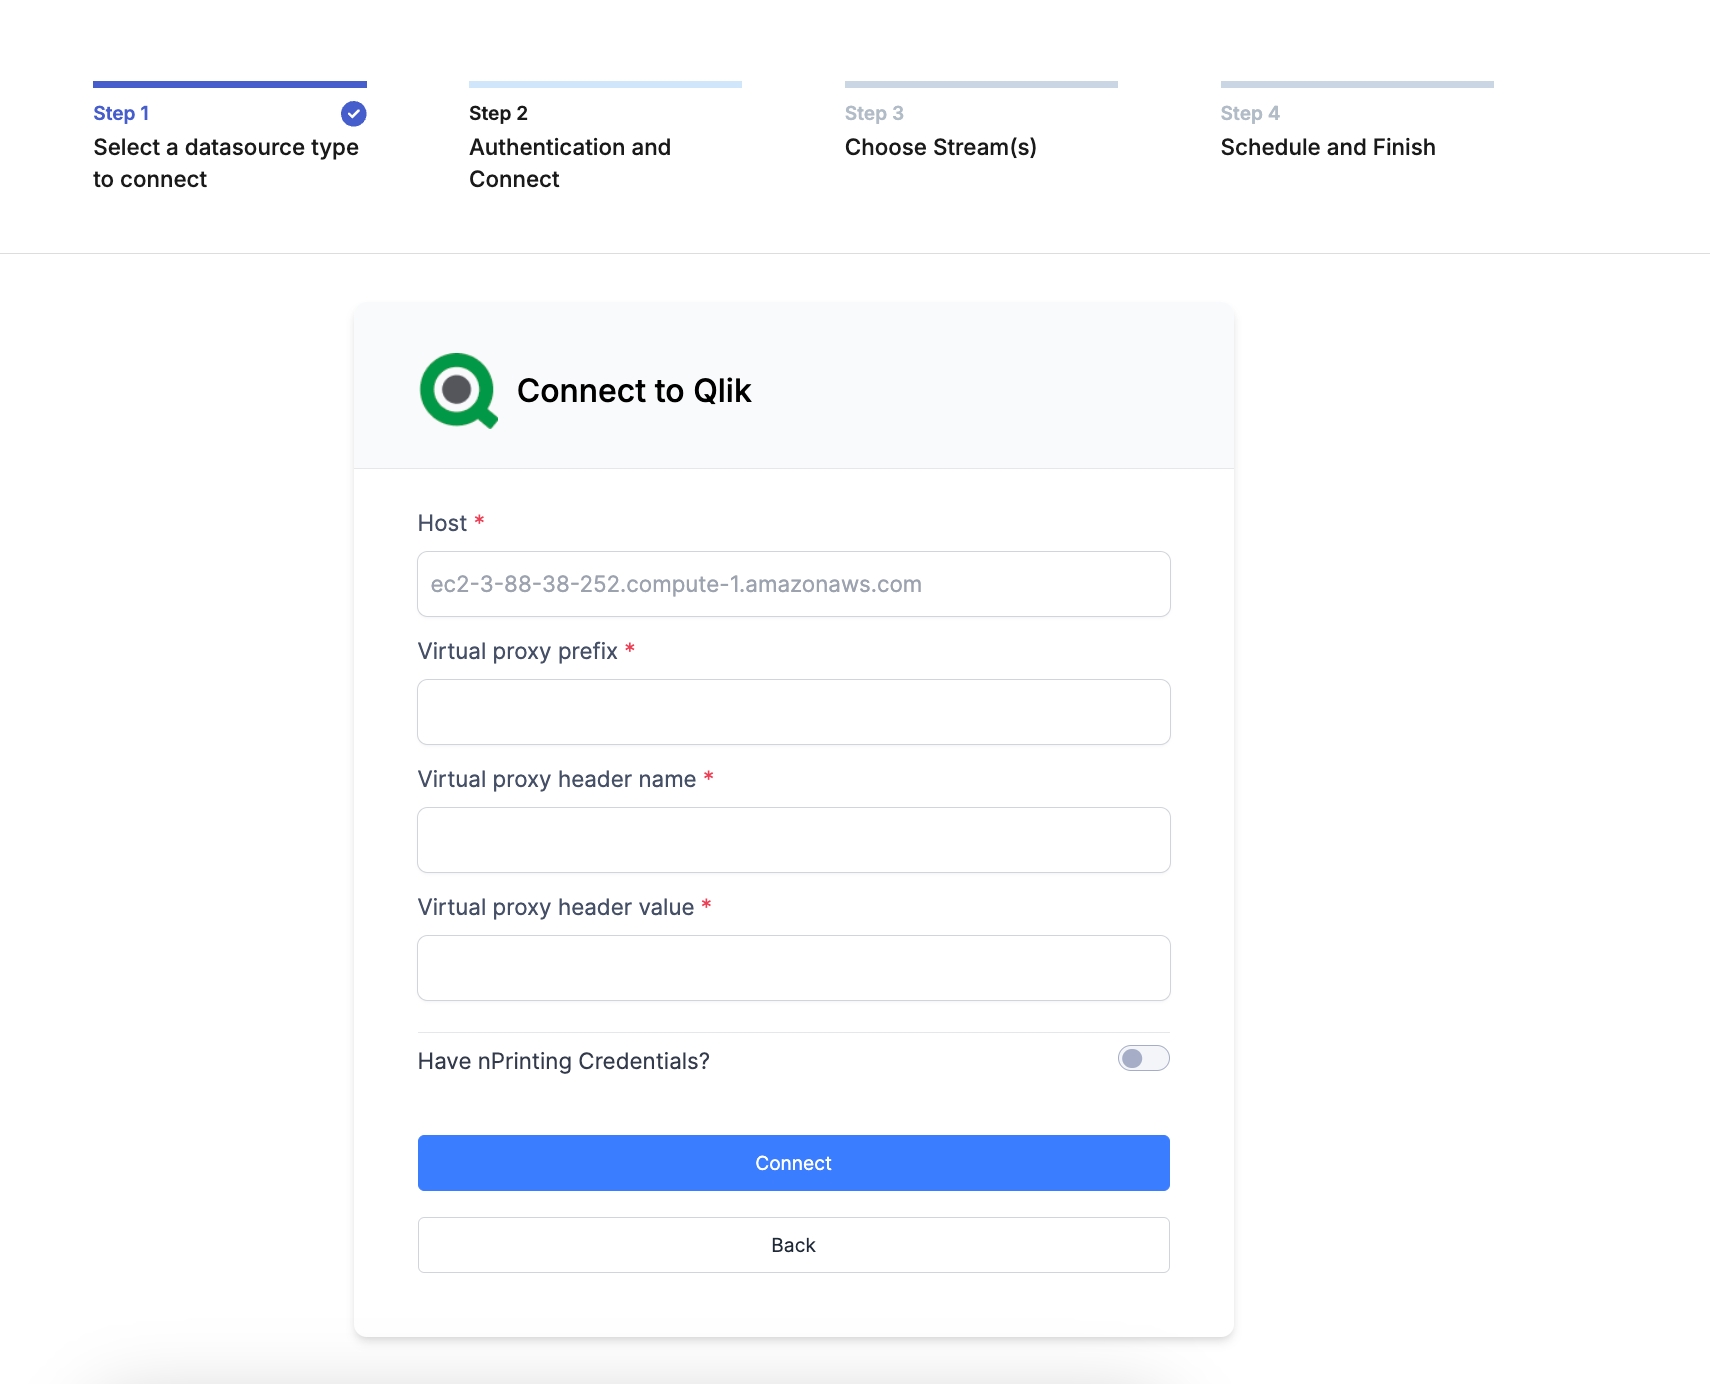
Task: Click the Host field label
Action: coord(442,523)
